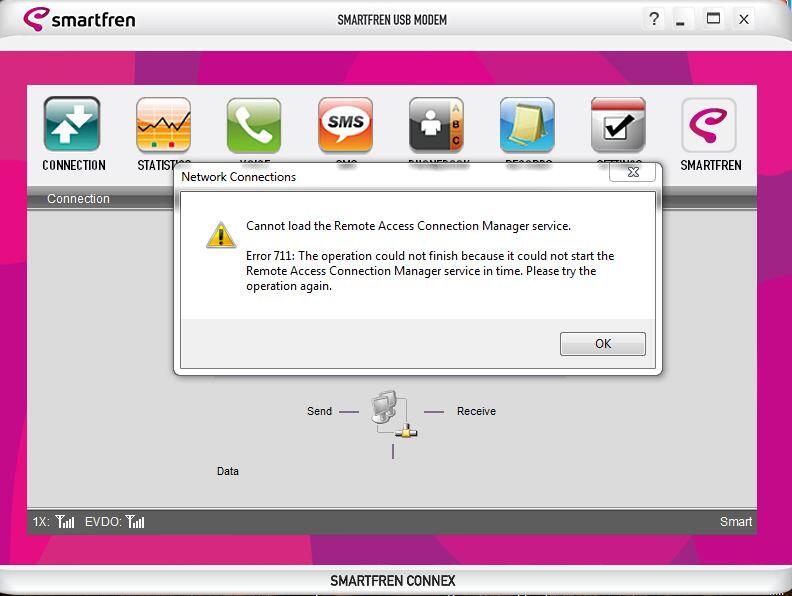Open the Smartfren logo icon
This screenshot has width=792, height=596.
(709, 125)
